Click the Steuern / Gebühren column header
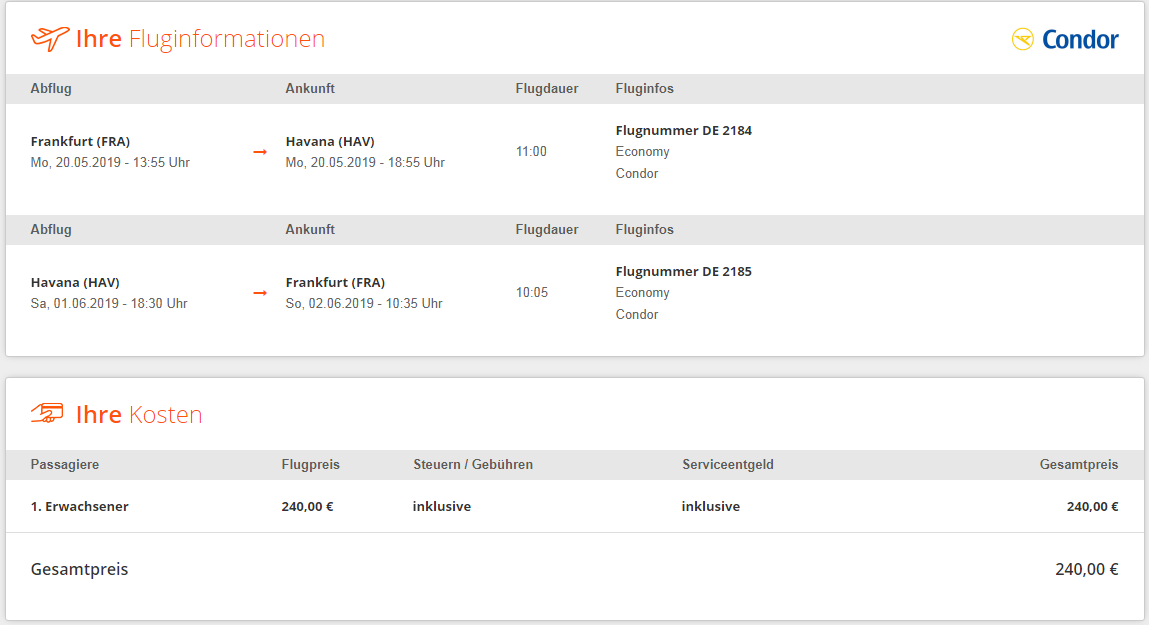1149x625 pixels. [x=473, y=465]
